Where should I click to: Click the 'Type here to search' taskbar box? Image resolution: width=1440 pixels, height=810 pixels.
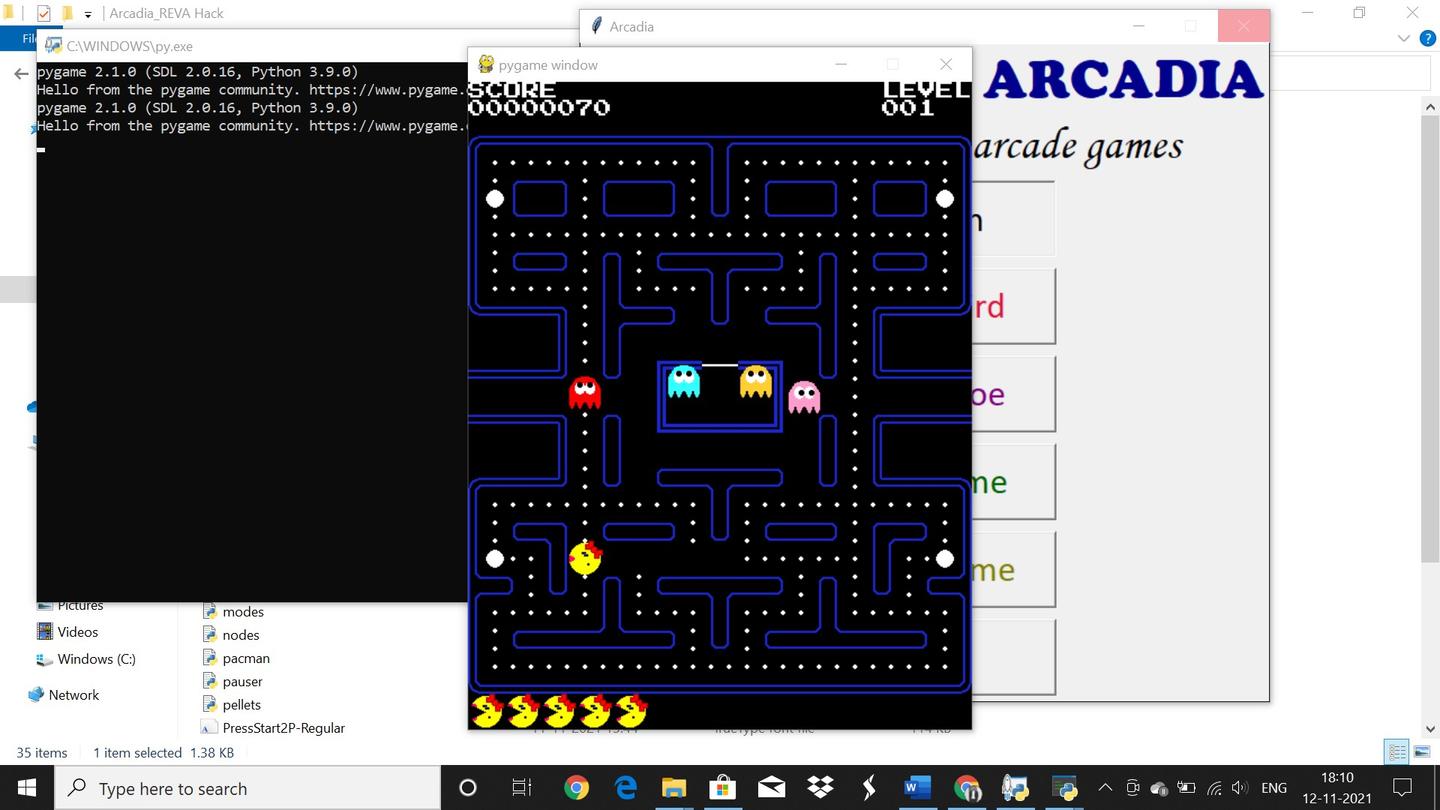(247, 788)
